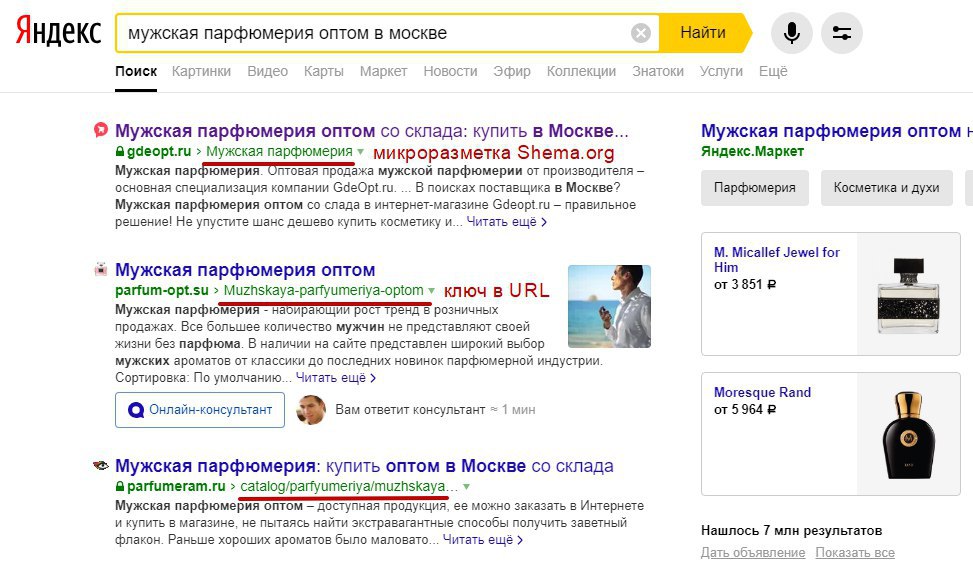This screenshot has height=567, width=973.
Task: Select the Поиск tab
Action: pos(136,71)
